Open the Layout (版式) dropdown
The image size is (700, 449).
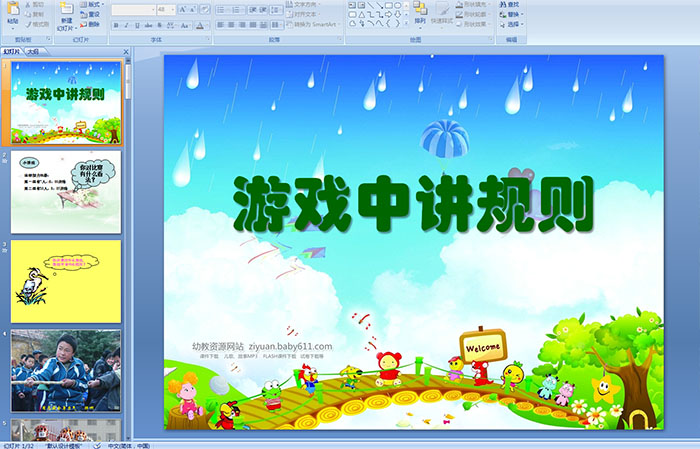92,4
